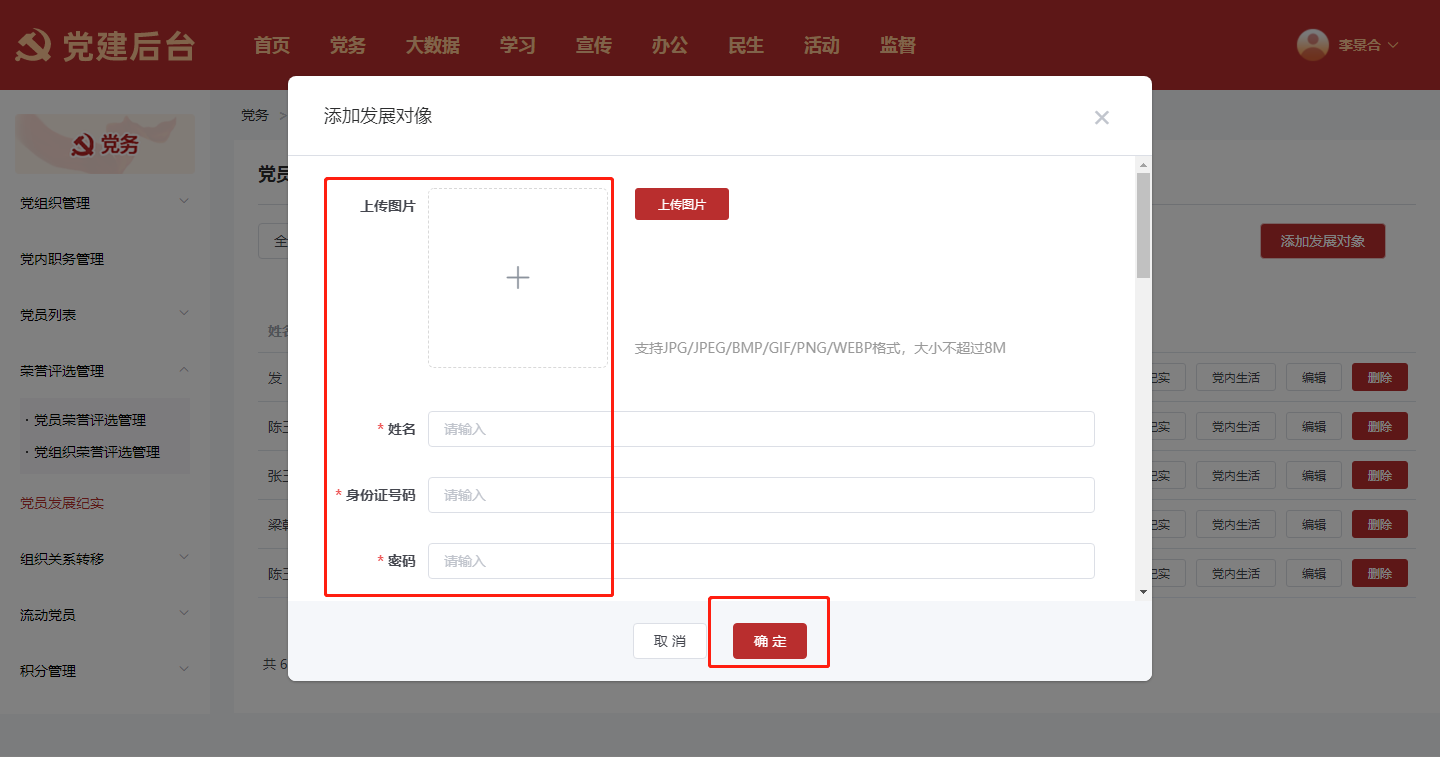
Task: Open 党员荣誉评选管理 in the sidebar
Action: pos(96,420)
